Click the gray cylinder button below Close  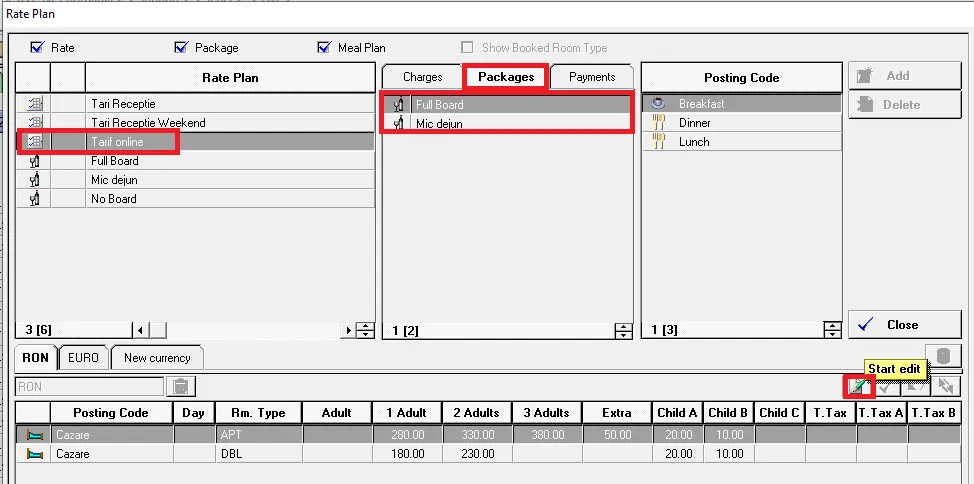click(944, 356)
